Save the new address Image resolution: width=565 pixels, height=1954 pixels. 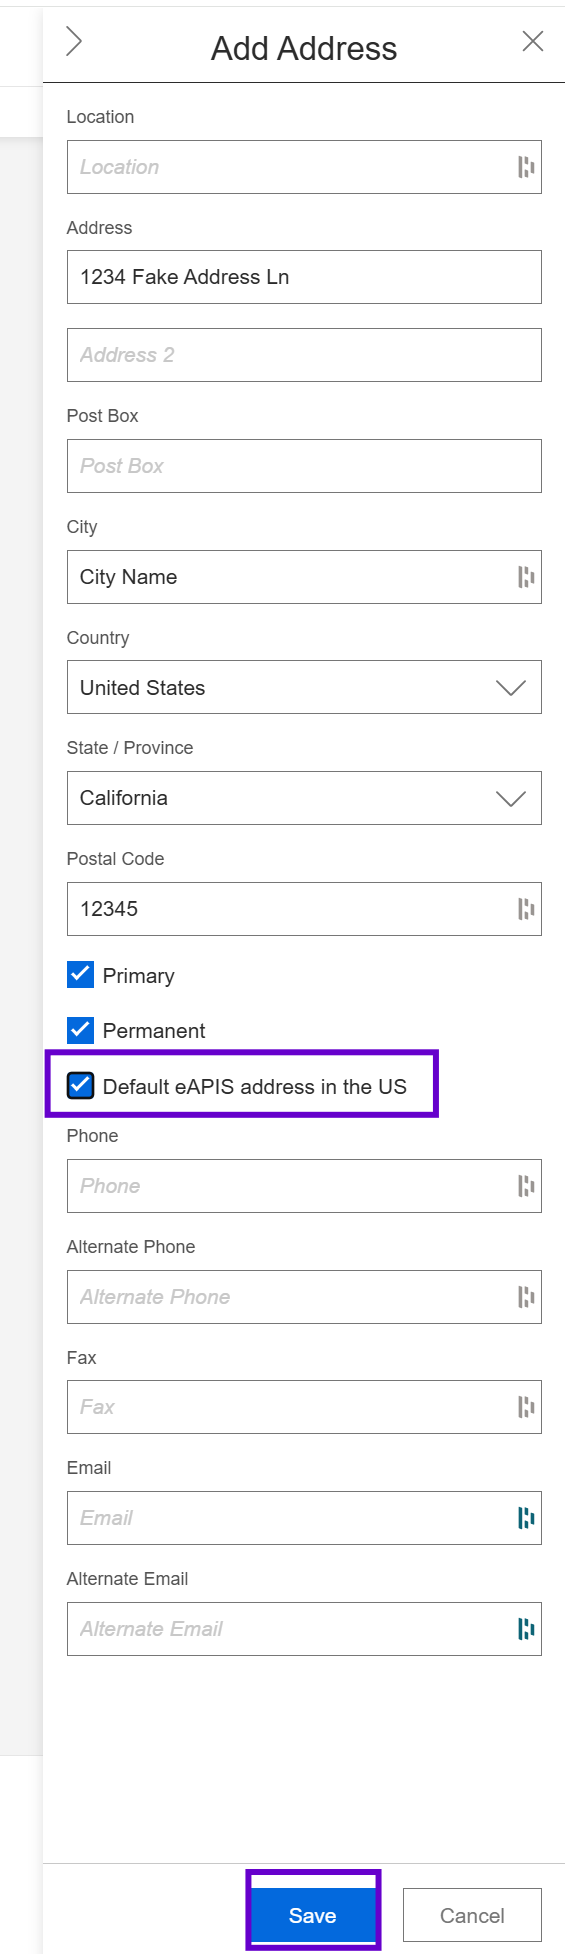[313, 1915]
